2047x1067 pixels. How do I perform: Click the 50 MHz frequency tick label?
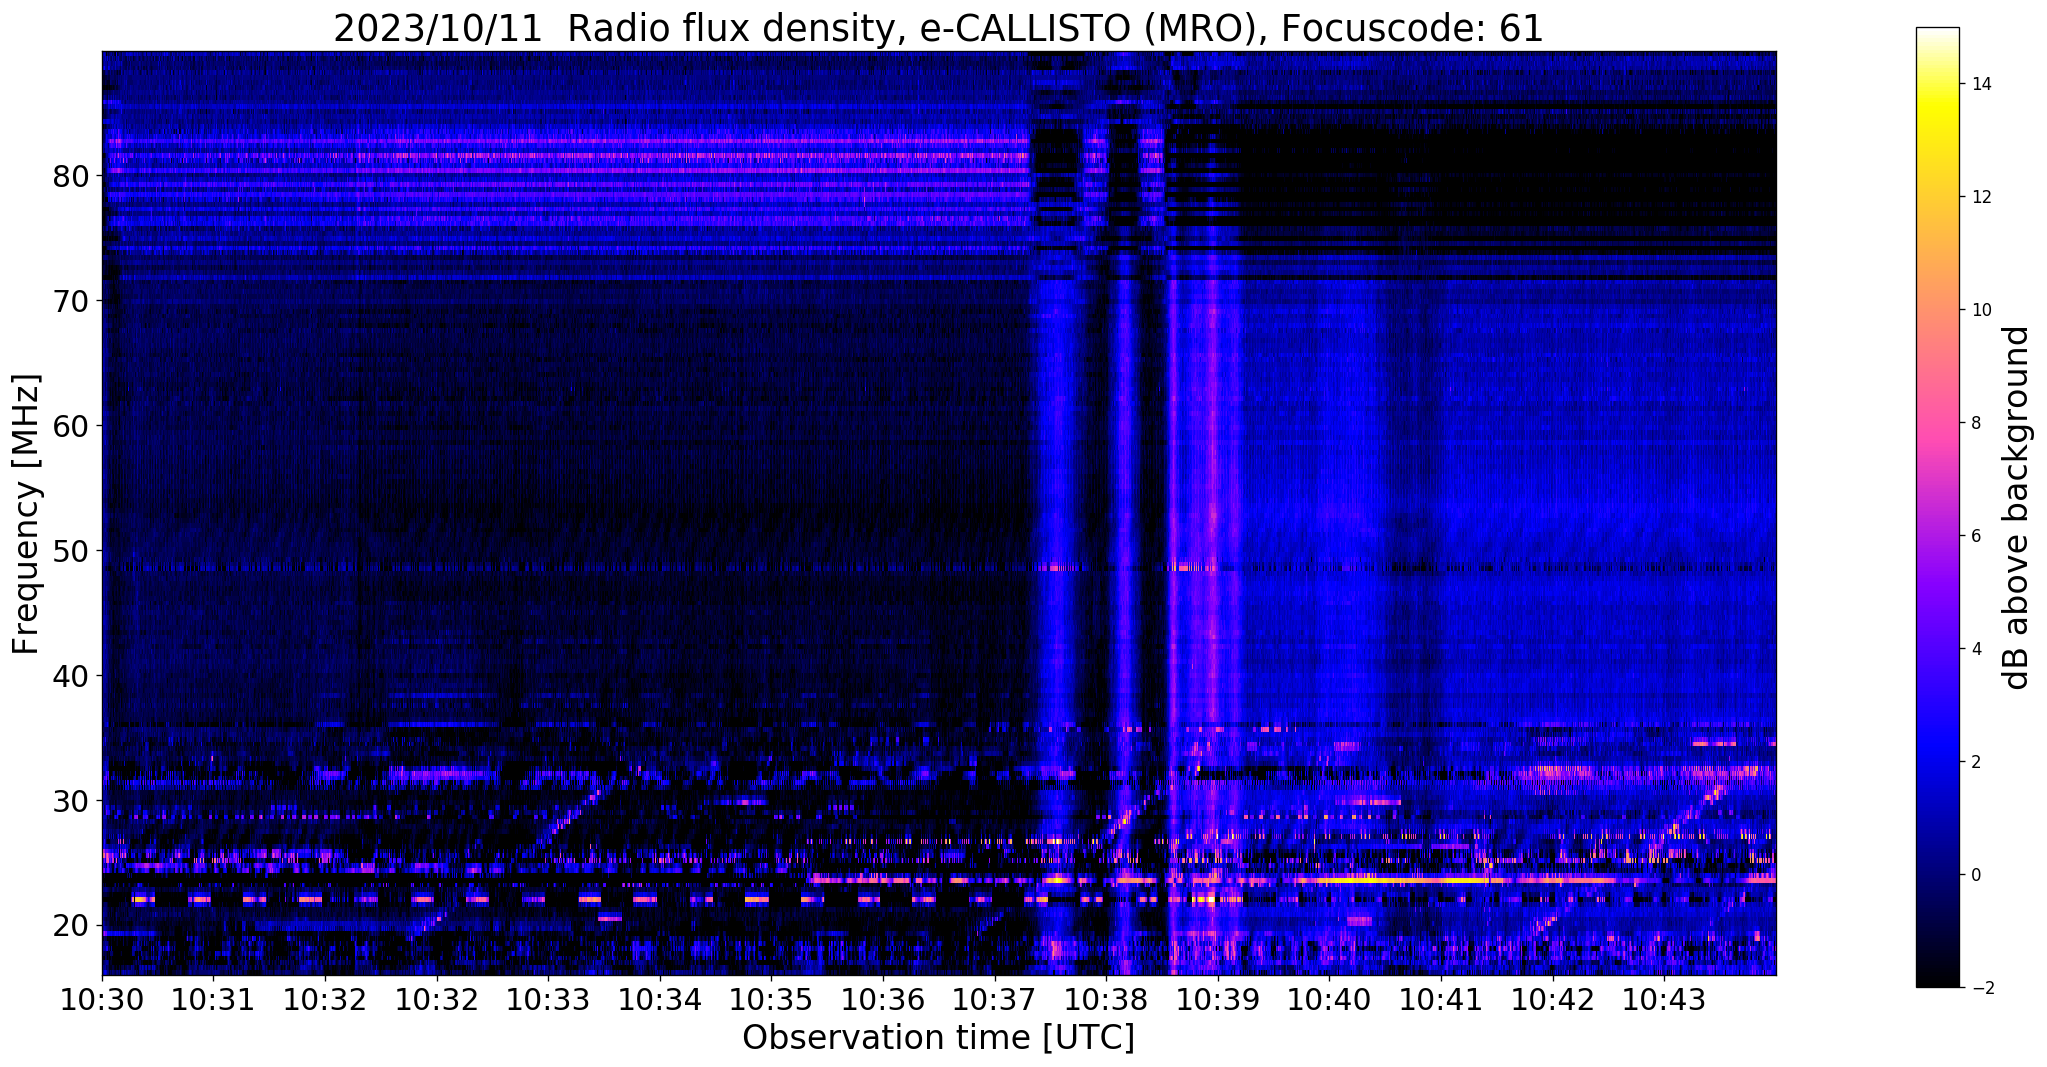coord(70,551)
